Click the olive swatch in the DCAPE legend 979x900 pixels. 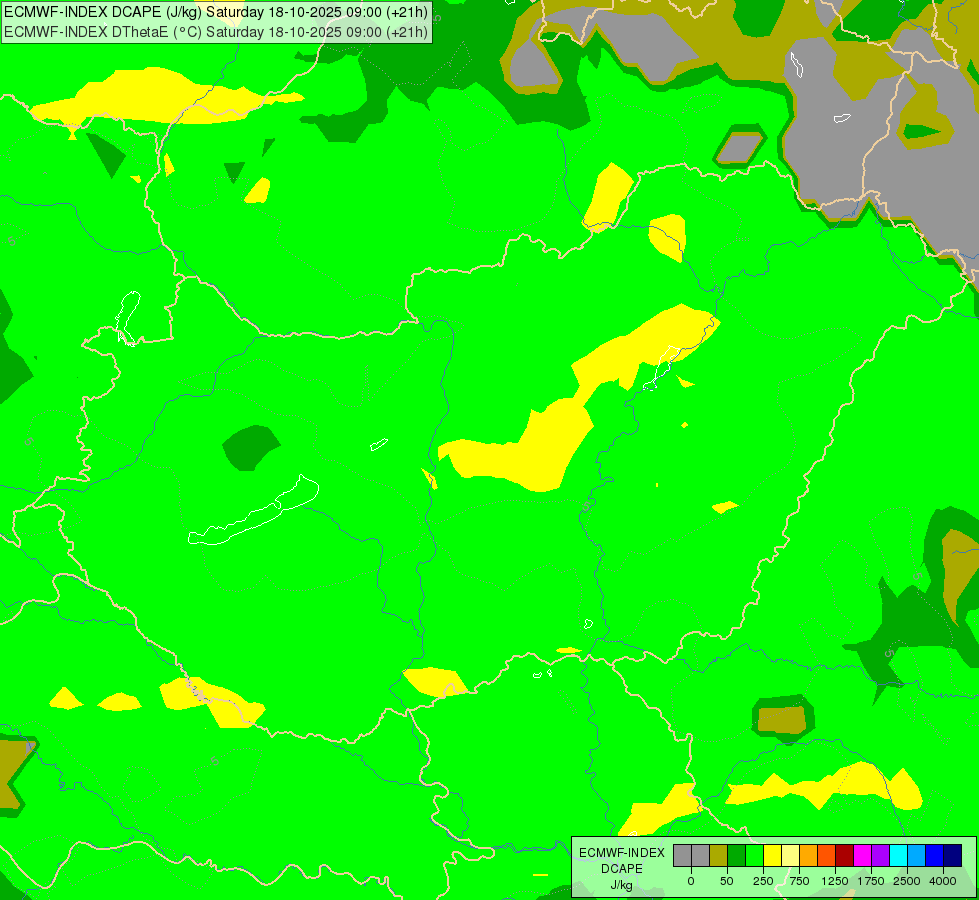coord(718,855)
